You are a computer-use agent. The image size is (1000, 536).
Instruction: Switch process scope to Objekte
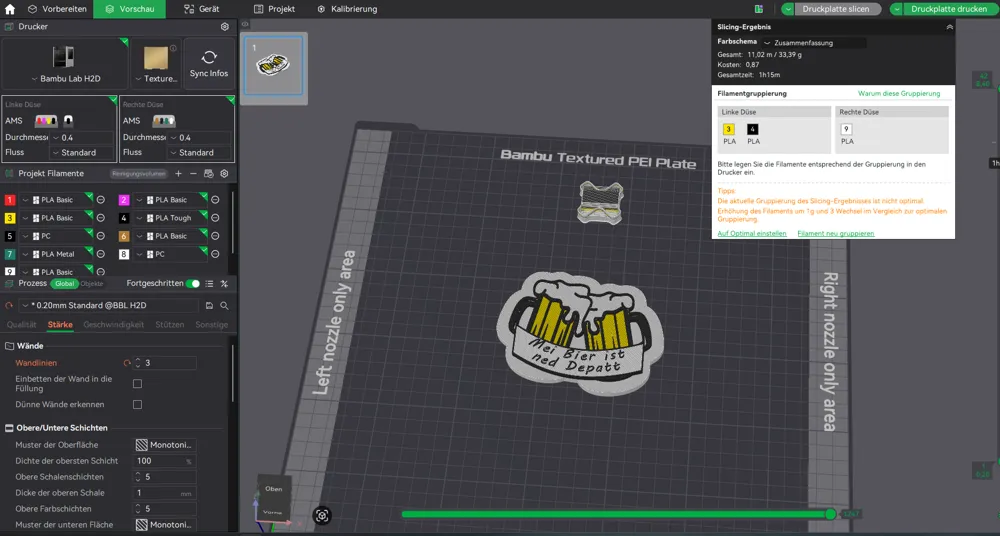(92, 283)
